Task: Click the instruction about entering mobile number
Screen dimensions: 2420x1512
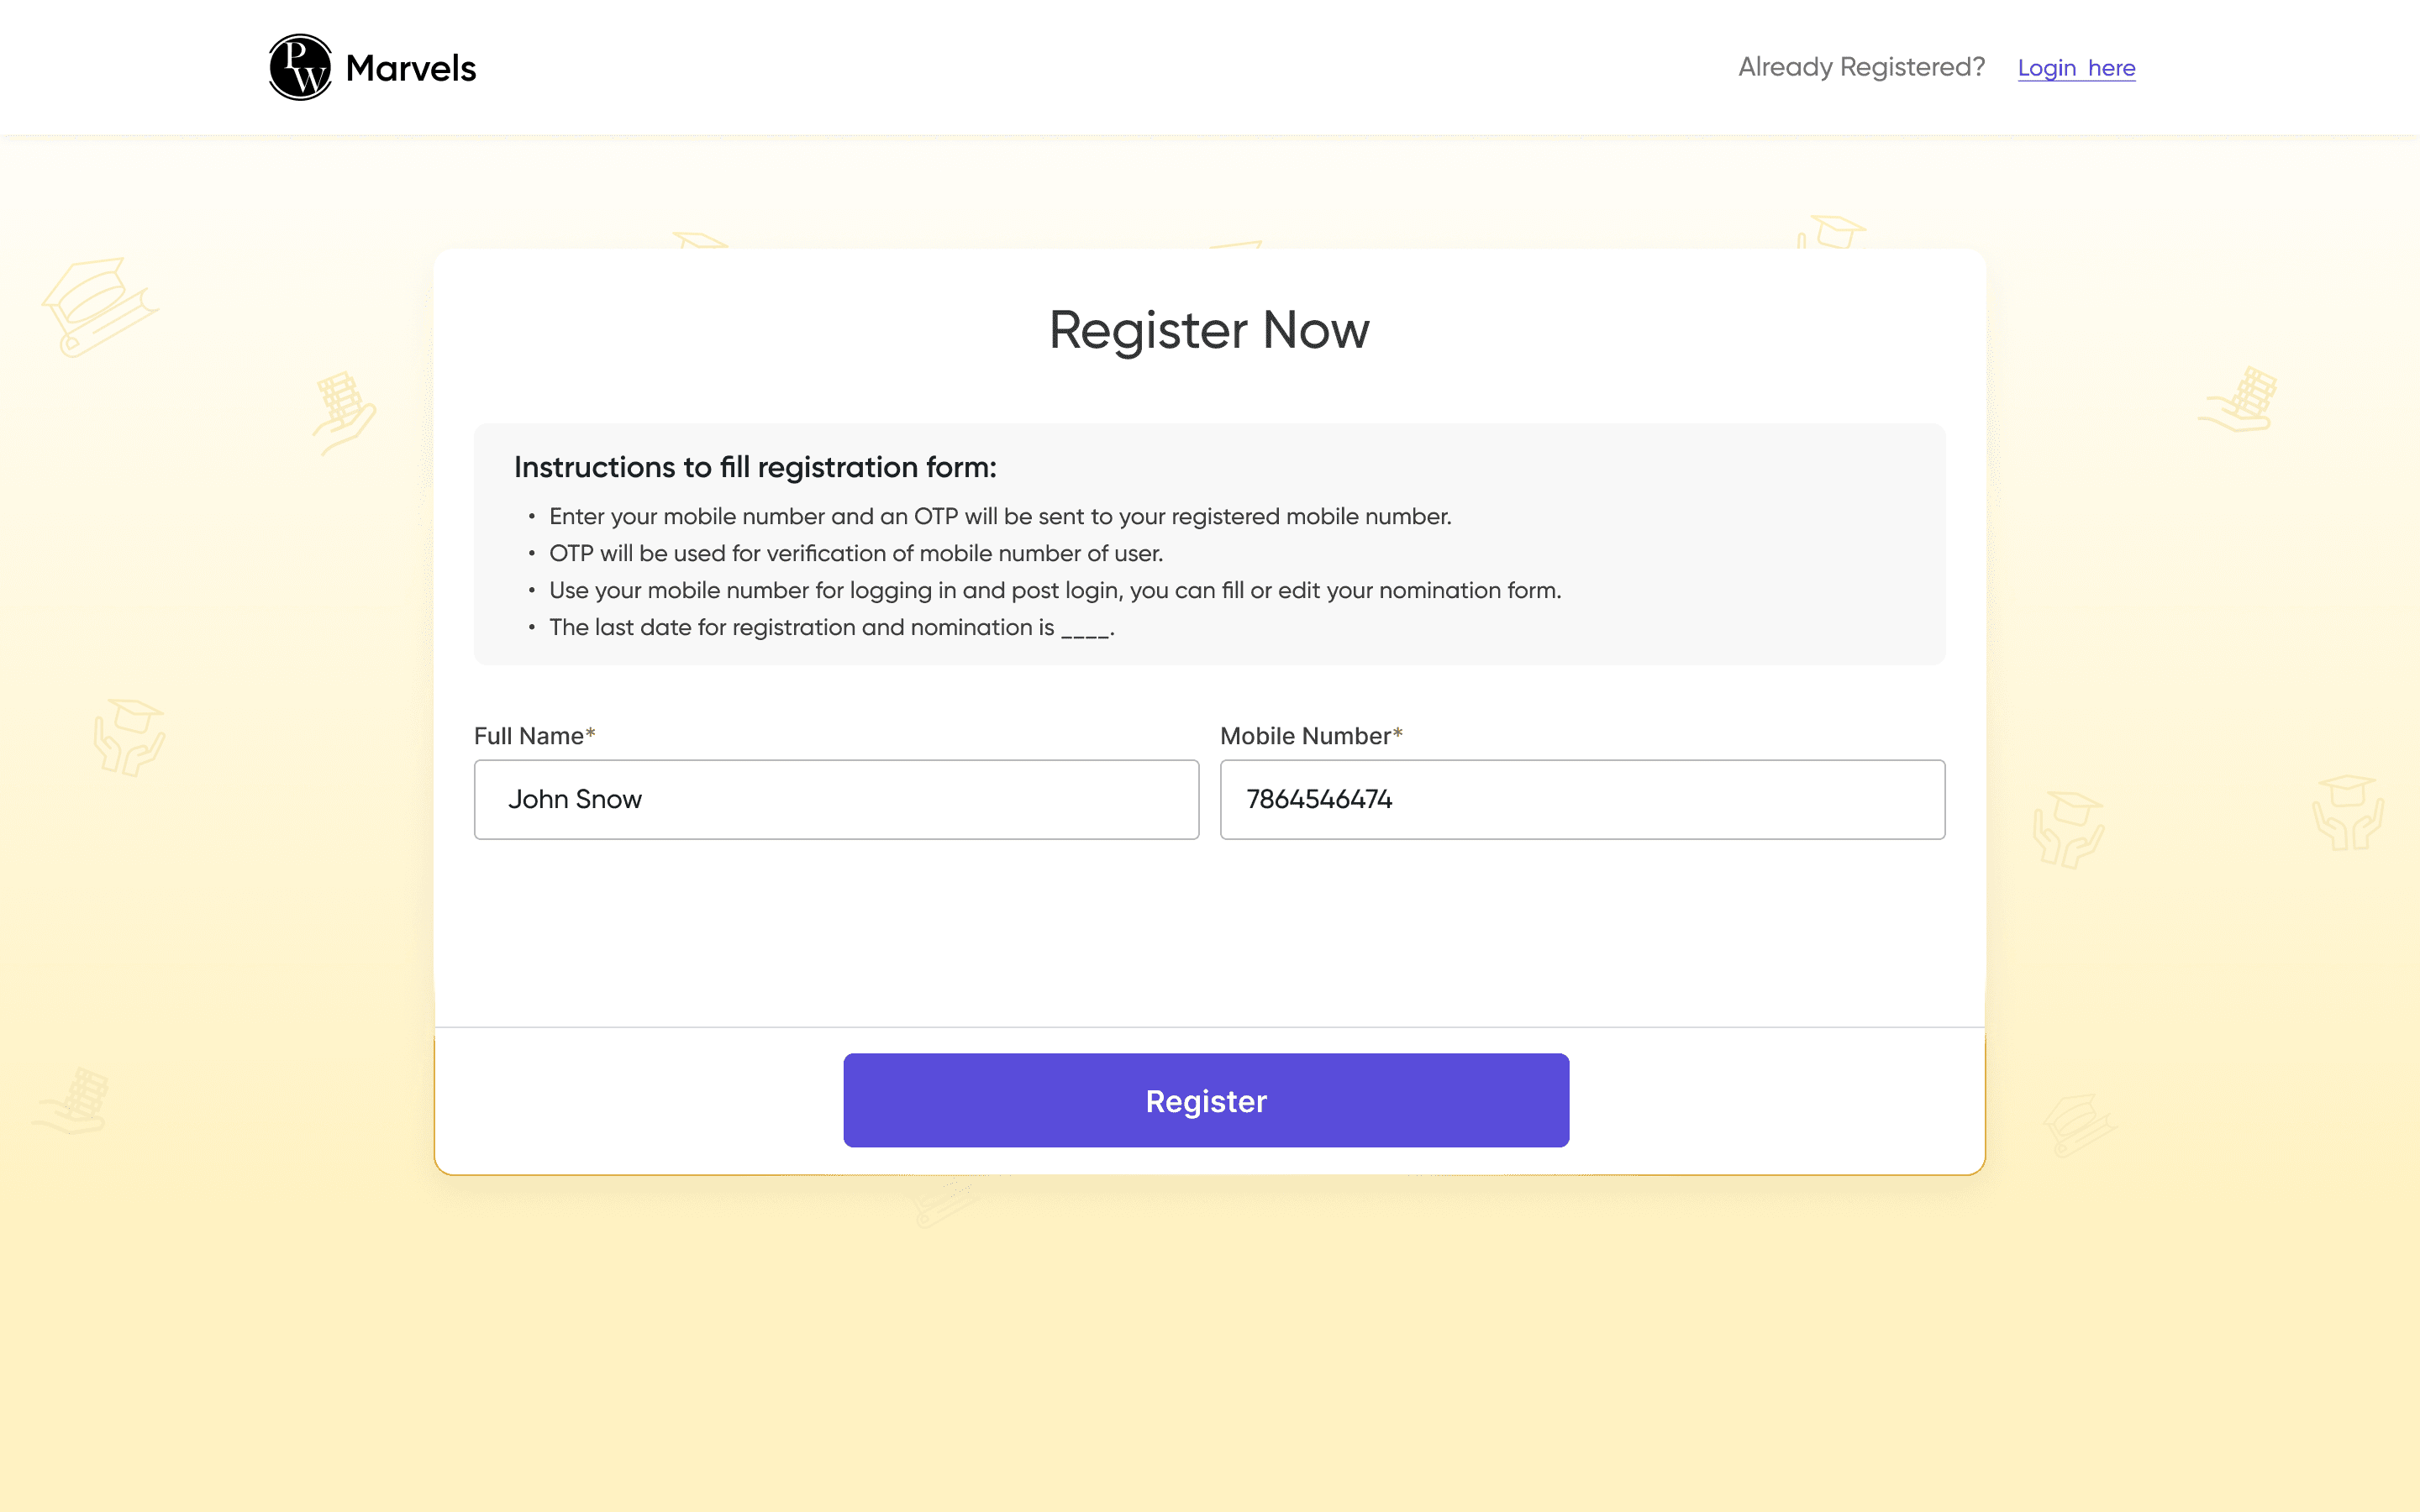Action: tap(1000, 516)
